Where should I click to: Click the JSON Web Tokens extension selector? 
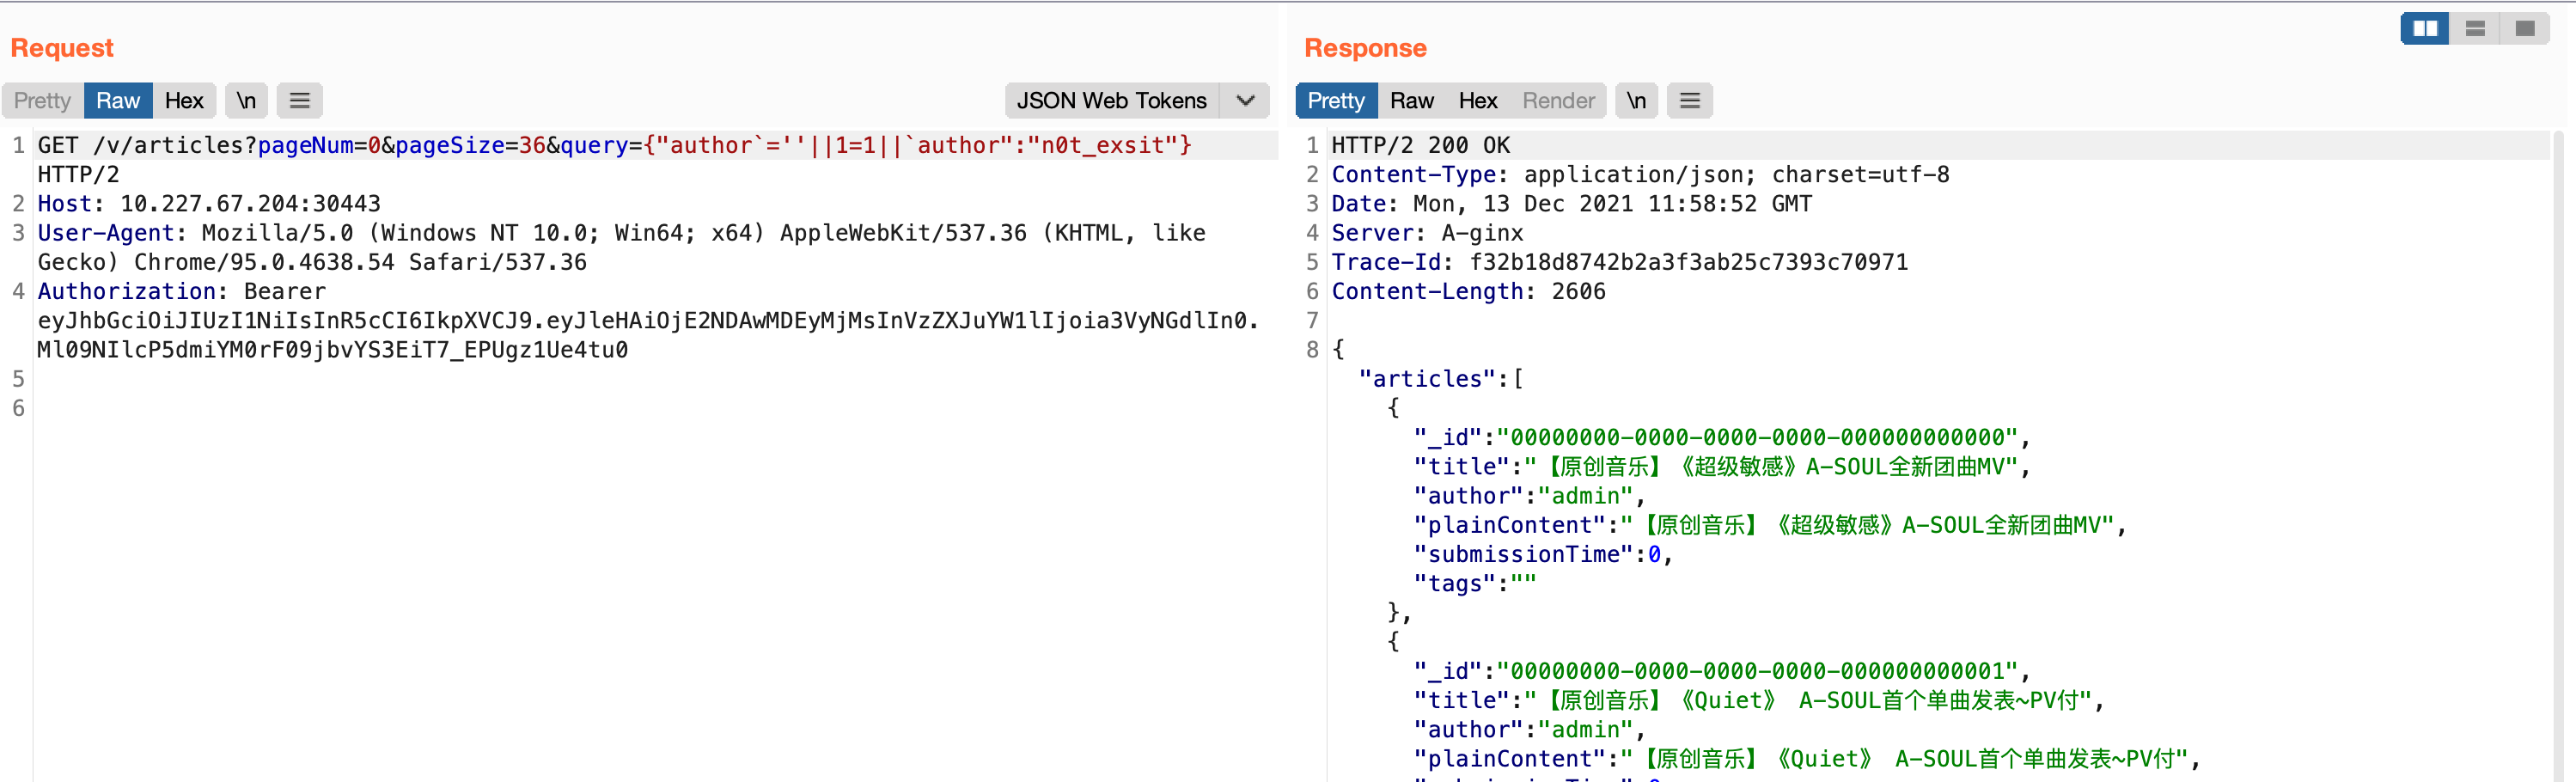tap(1111, 101)
